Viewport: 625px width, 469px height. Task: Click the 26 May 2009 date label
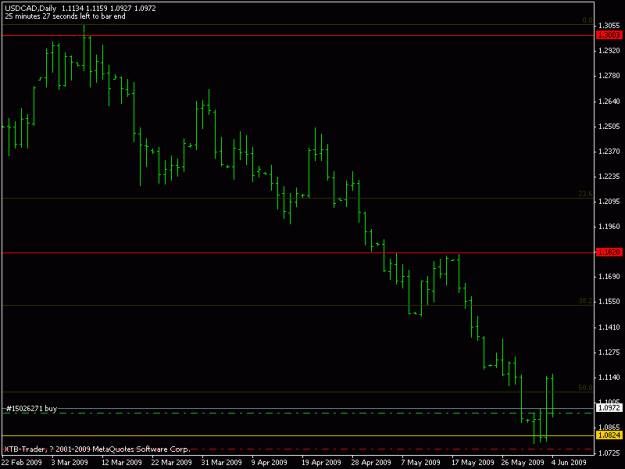point(523,462)
